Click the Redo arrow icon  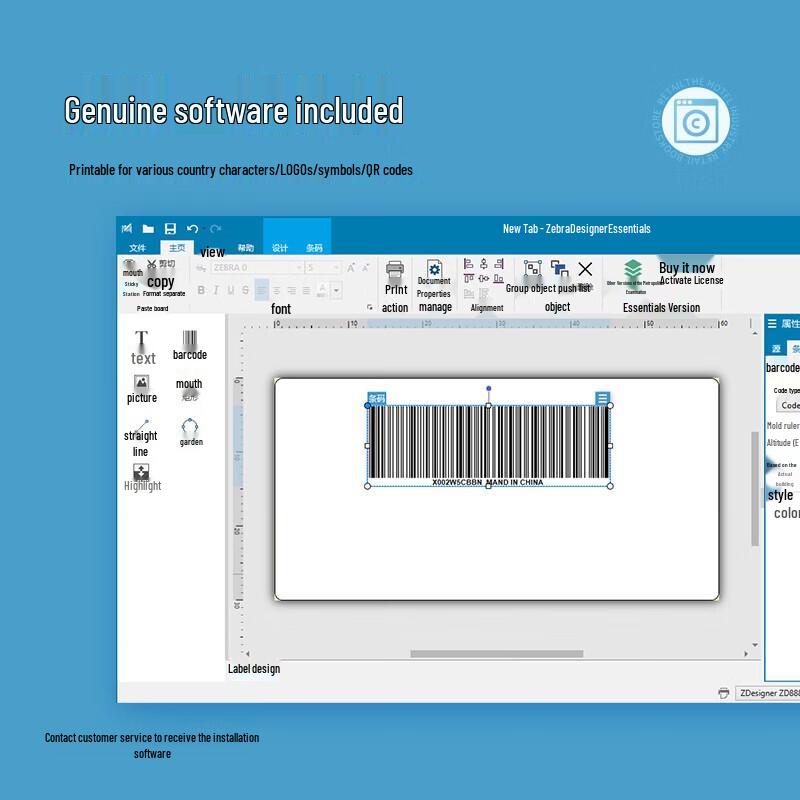tap(216, 229)
